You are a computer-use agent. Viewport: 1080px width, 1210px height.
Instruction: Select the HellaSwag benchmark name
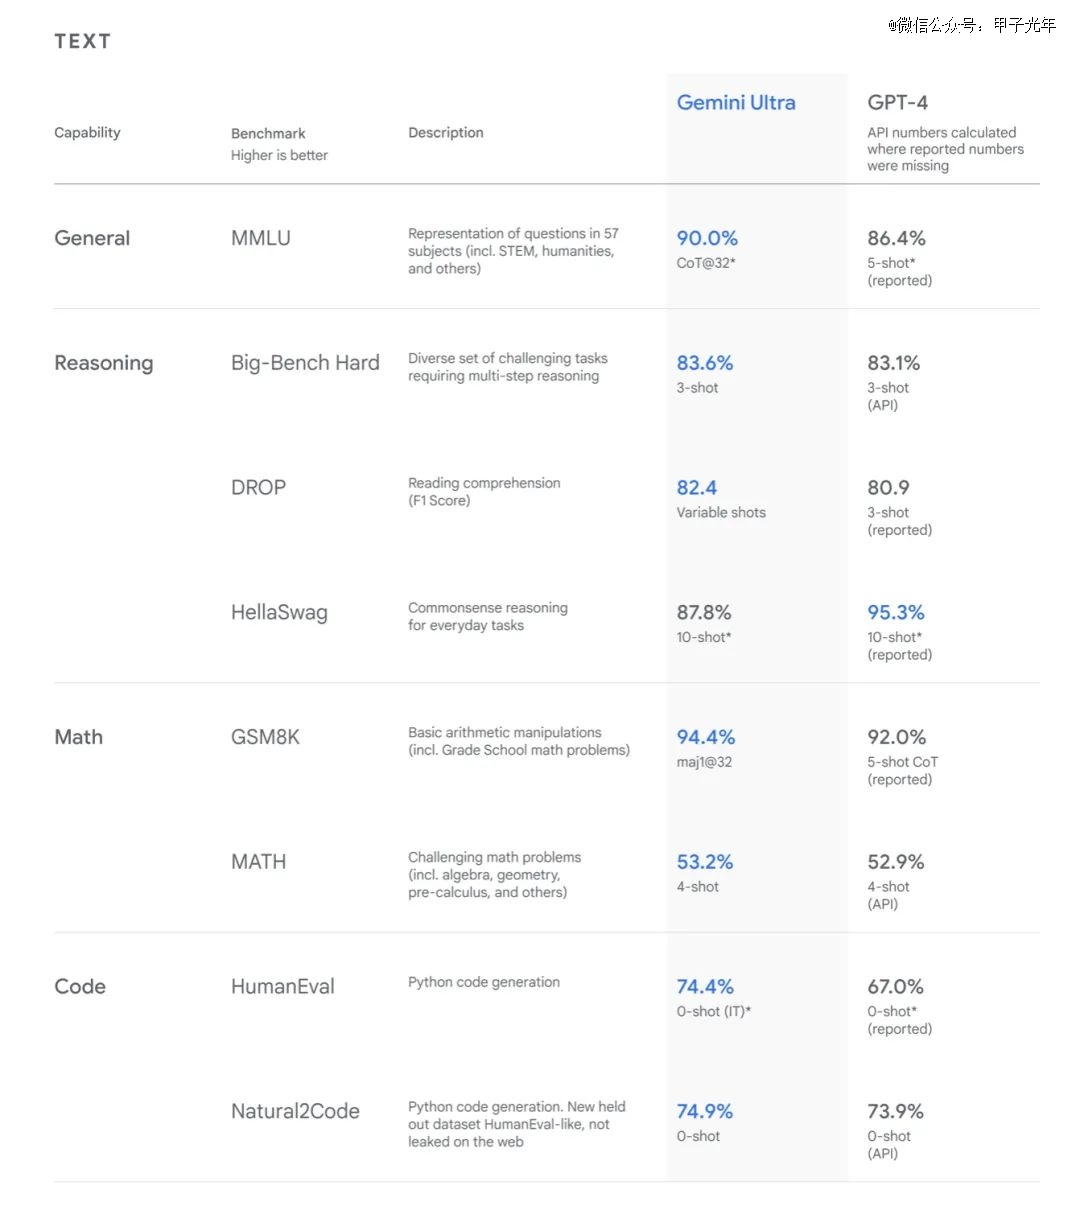point(279,613)
